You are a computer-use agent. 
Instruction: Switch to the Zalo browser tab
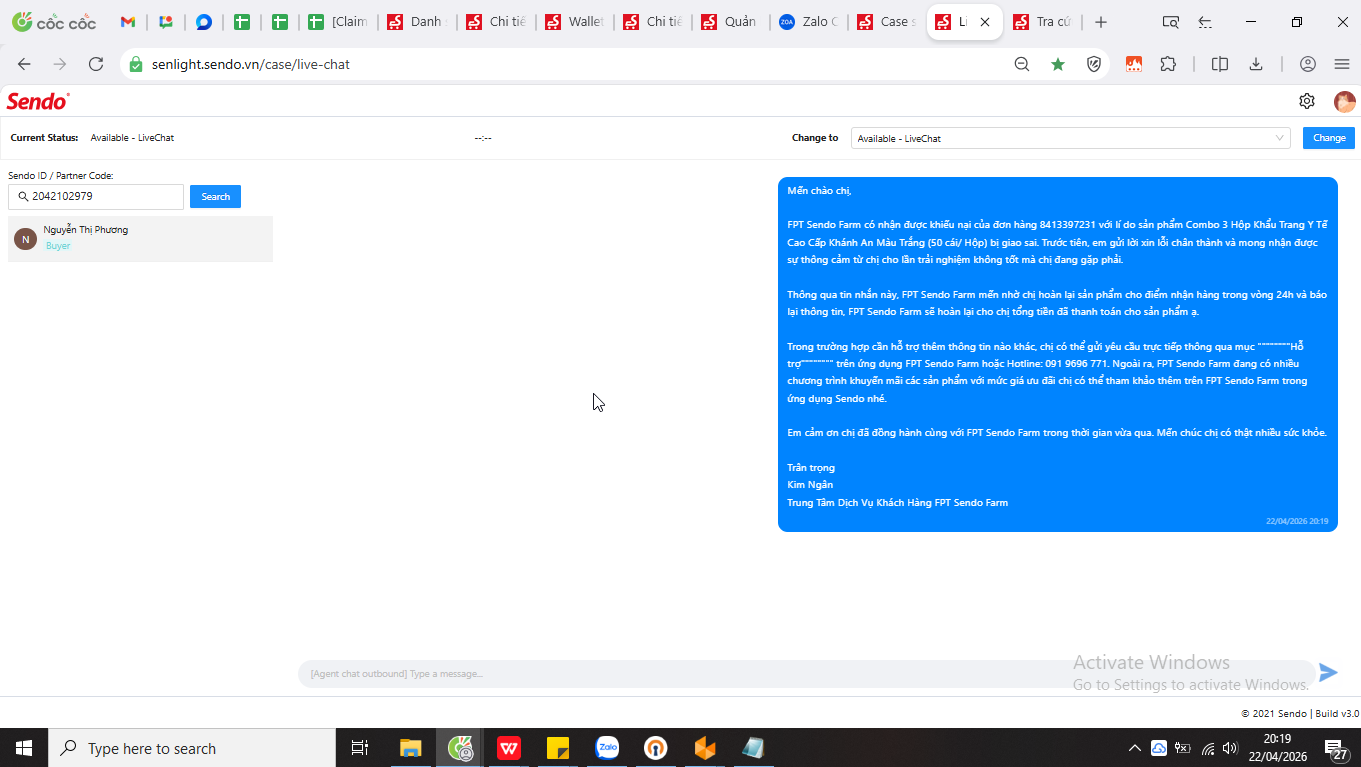coord(810,22)
